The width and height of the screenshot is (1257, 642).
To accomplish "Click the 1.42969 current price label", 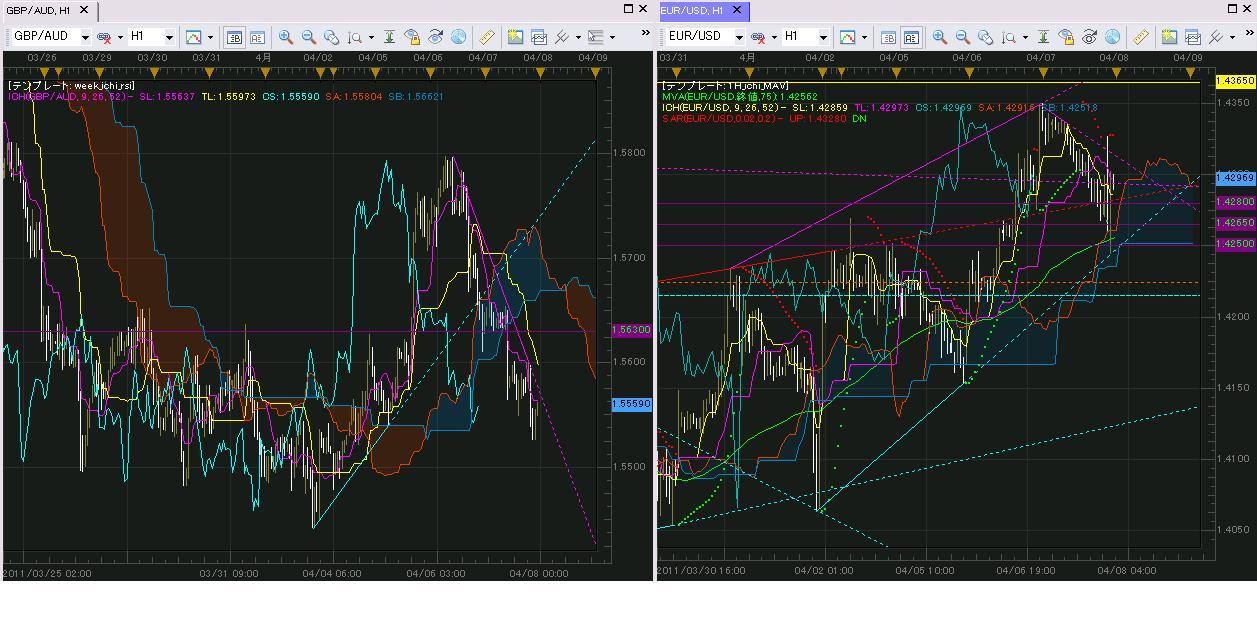I will click(x=1234, y=178).
